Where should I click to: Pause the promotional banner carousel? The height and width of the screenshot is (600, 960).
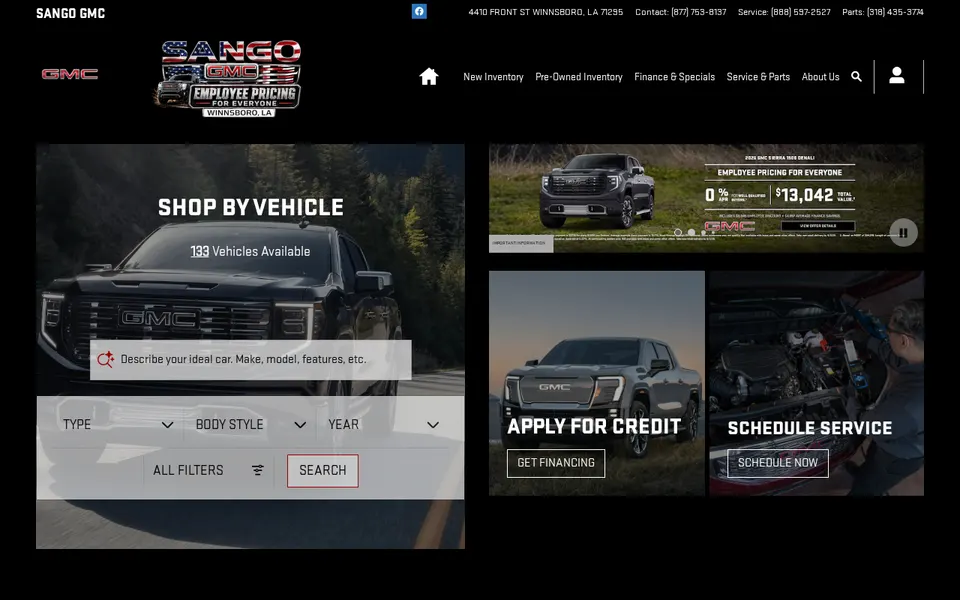coord(903,233)
